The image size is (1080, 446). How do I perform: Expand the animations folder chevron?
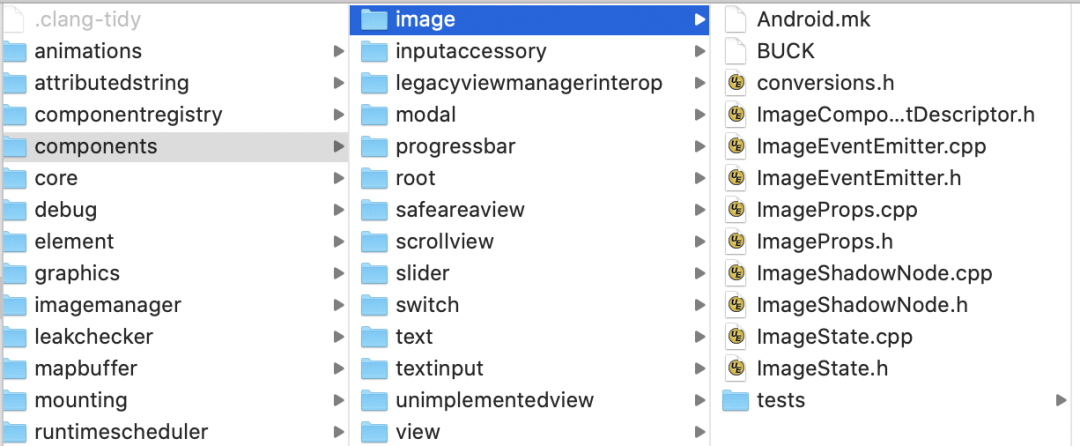click(338, 51)
